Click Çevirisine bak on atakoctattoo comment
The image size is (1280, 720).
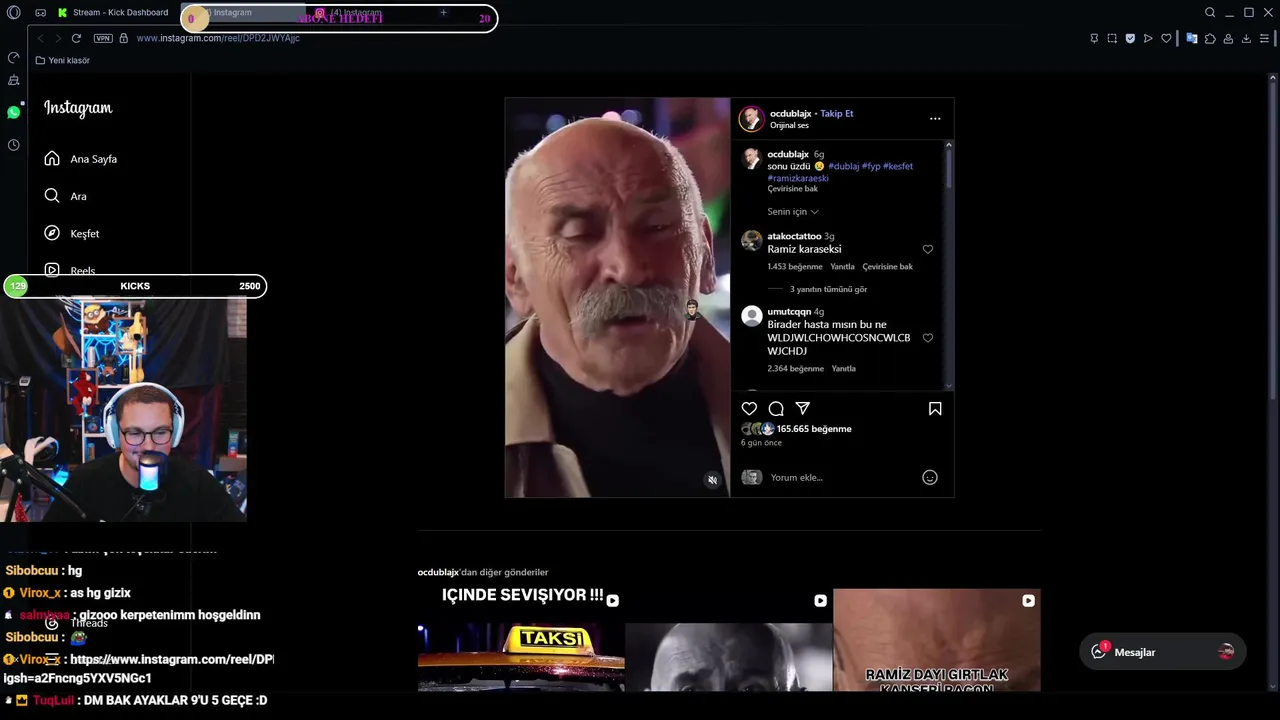point(887,267)
